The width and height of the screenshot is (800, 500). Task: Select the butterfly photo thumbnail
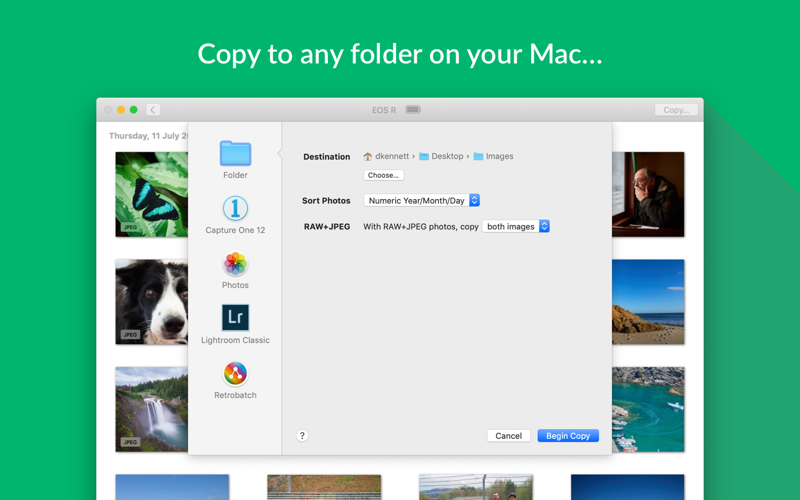[x=151, y=194]
